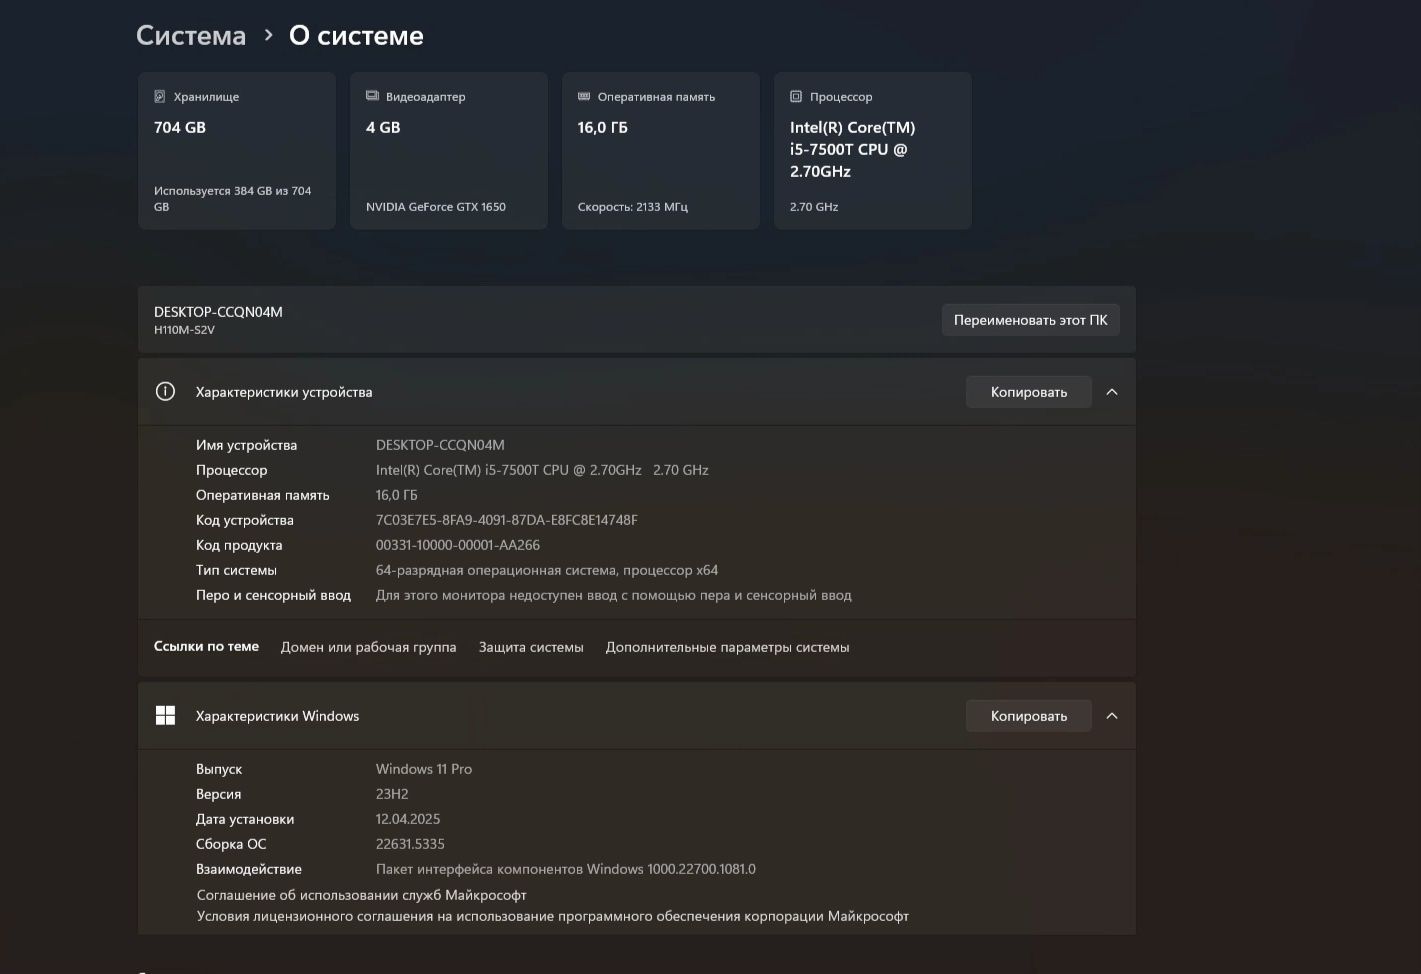1421x974 pixels.
Task: Open the Видеоадаптер card
Action: (x=449, y=150)
